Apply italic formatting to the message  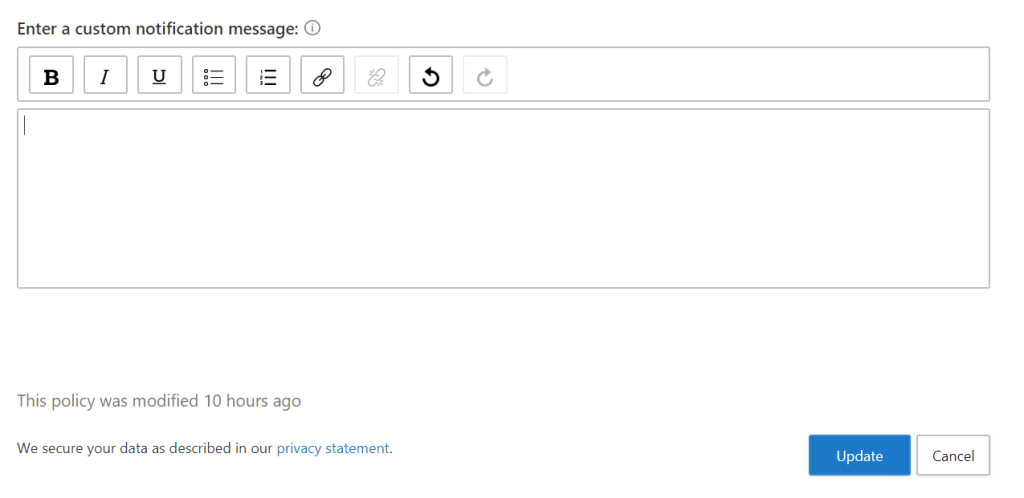click(105, 76)
